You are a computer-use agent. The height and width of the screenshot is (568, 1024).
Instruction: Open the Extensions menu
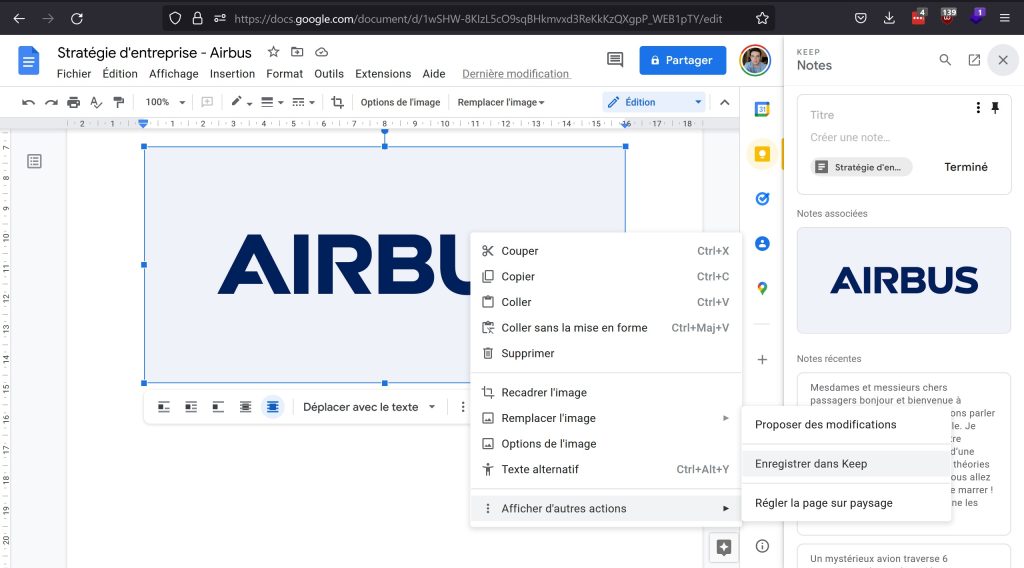point(383,74)
